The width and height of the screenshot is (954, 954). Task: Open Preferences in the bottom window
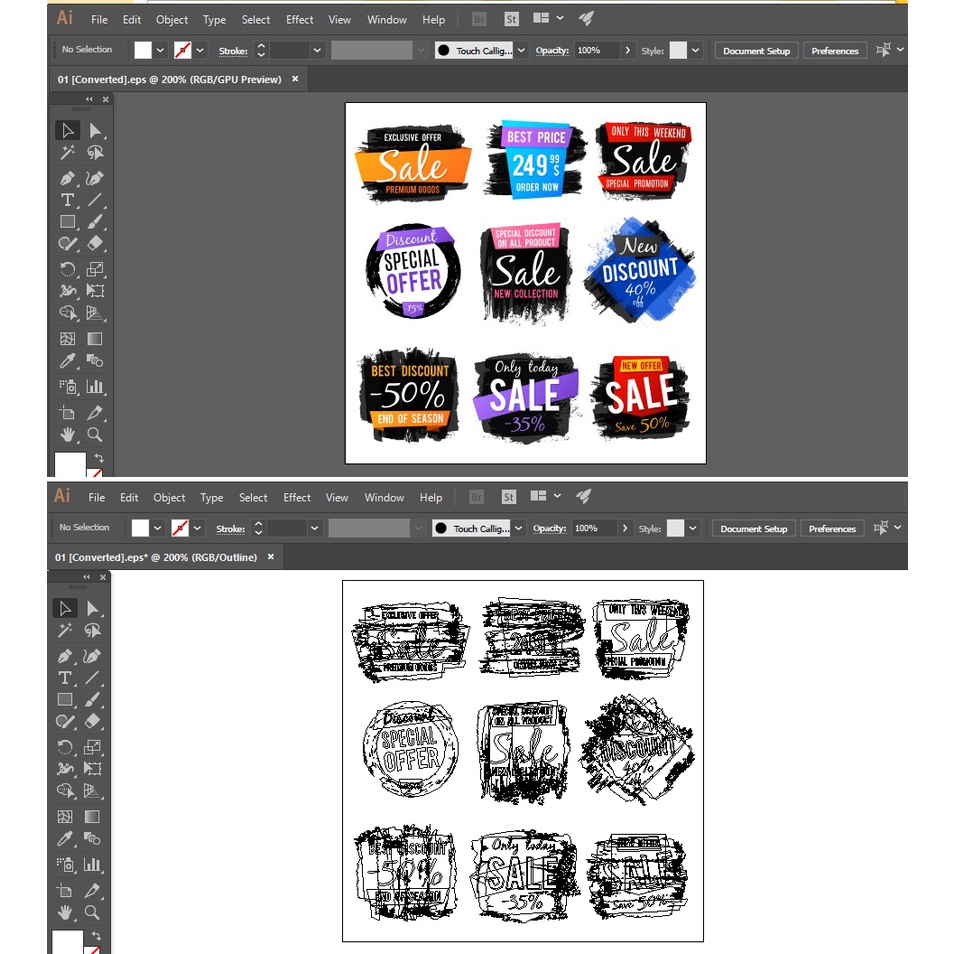tap(832, 528)
